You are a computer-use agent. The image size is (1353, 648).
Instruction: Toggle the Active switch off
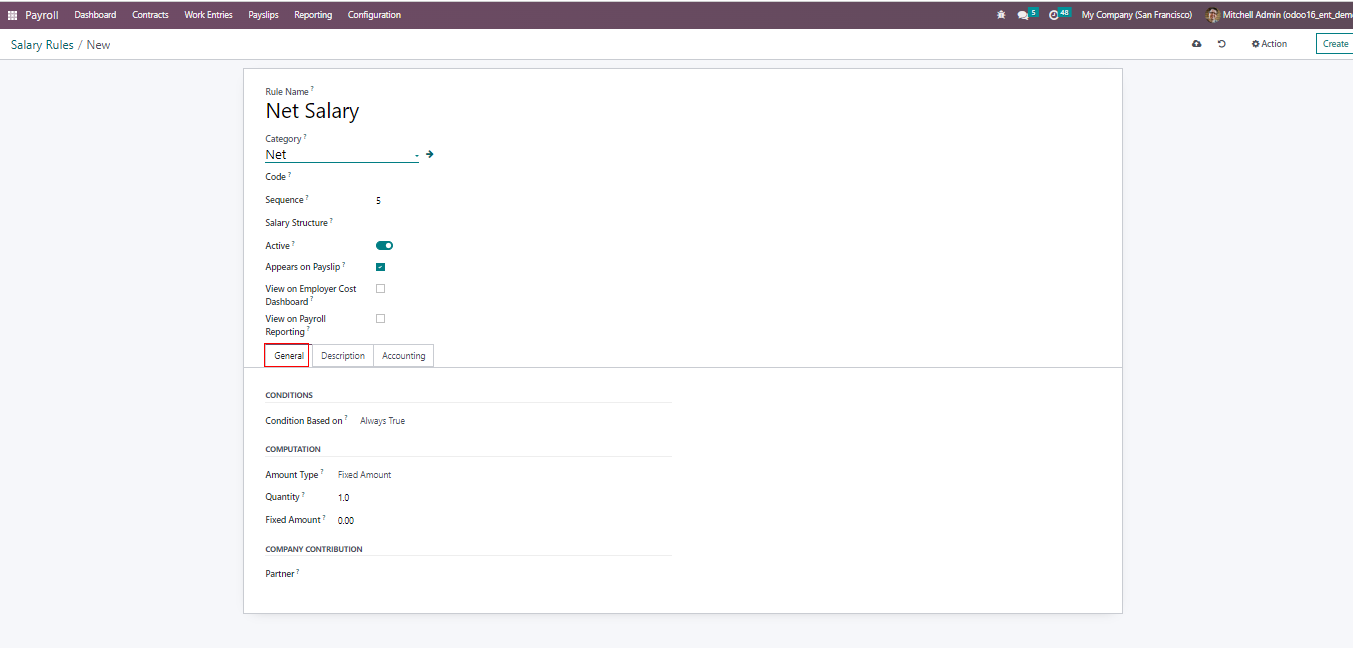point(384,245)
